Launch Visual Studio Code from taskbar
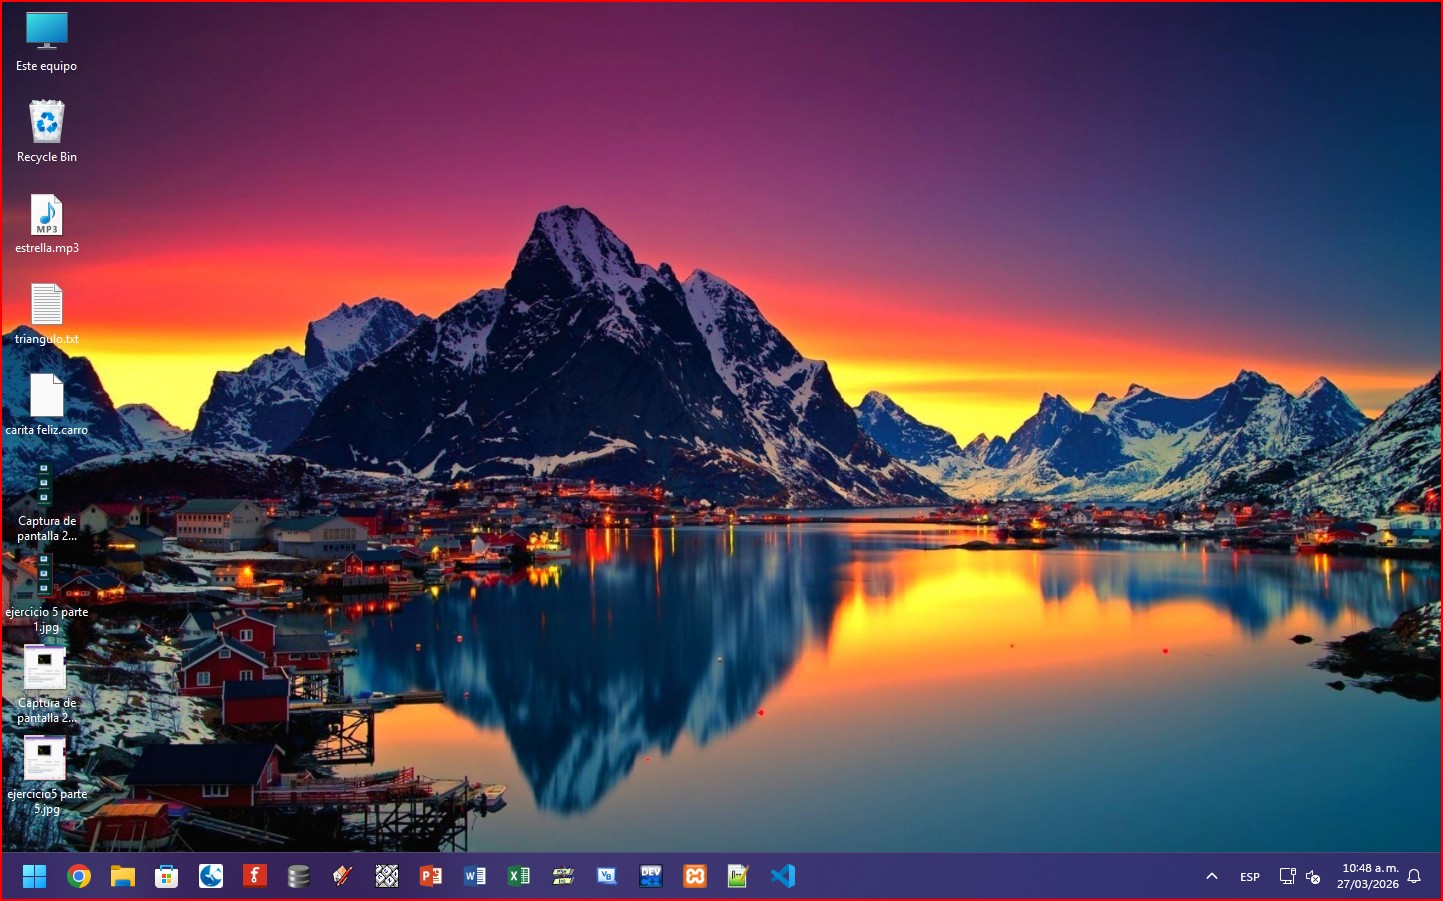Viewport: 1443px width, 901px height. tap(782, 877)
